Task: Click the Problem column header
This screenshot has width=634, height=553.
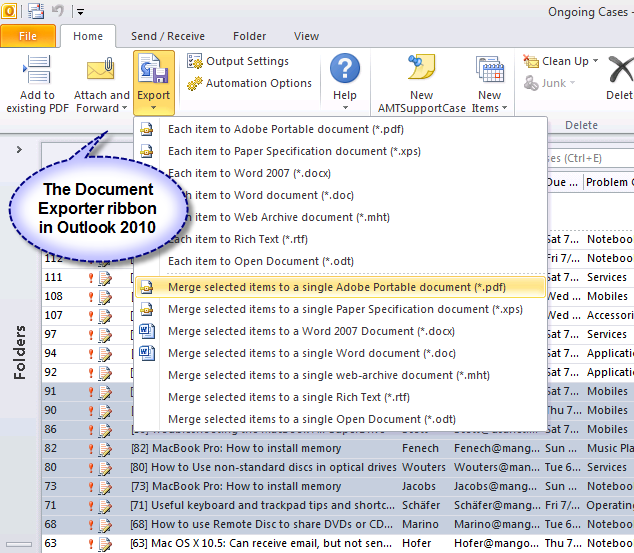Action: point(609,182)
